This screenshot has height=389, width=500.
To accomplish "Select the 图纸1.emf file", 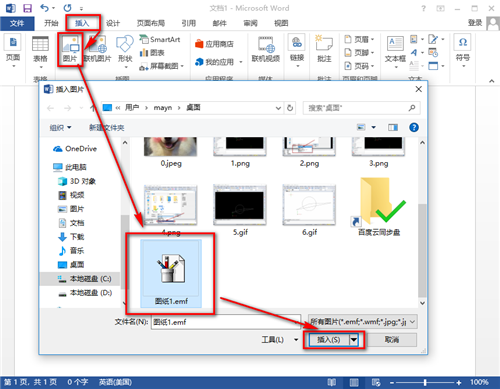I will pyautogui.click(x=171, y=273).
